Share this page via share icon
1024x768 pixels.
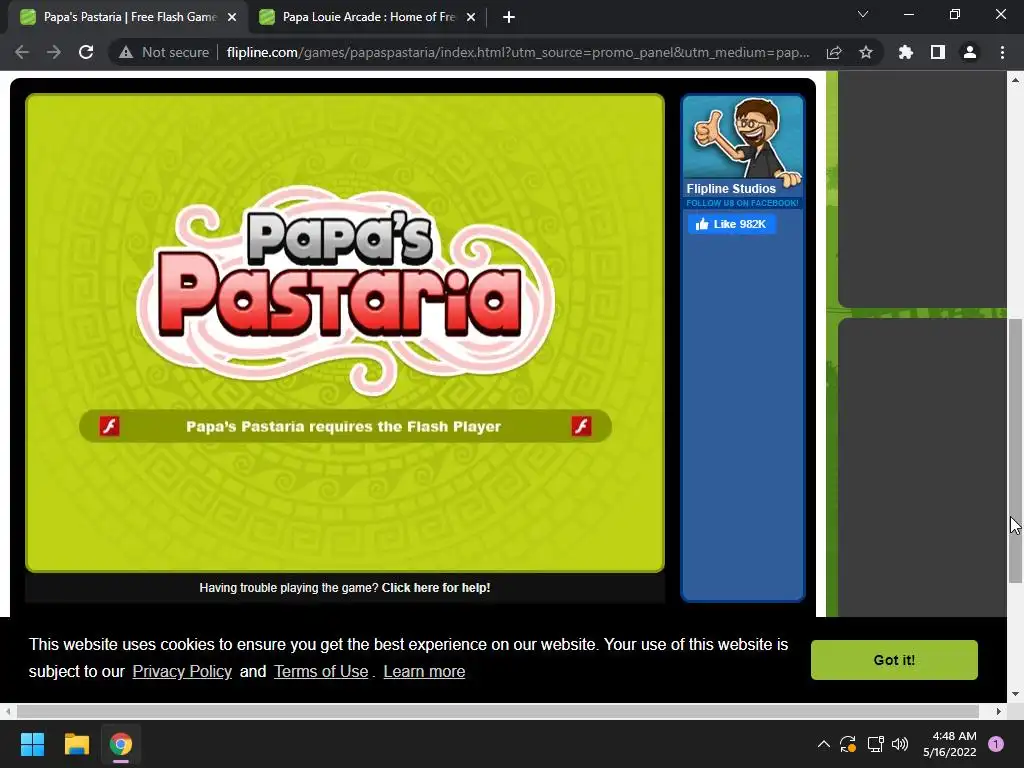[x=834, y=52]
